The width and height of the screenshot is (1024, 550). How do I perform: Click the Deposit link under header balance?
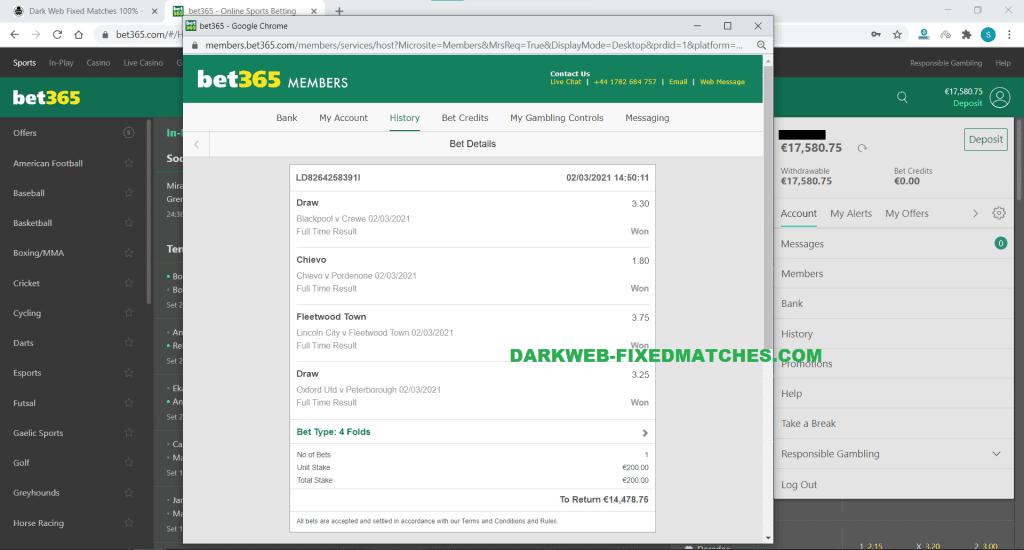point(967,103)
